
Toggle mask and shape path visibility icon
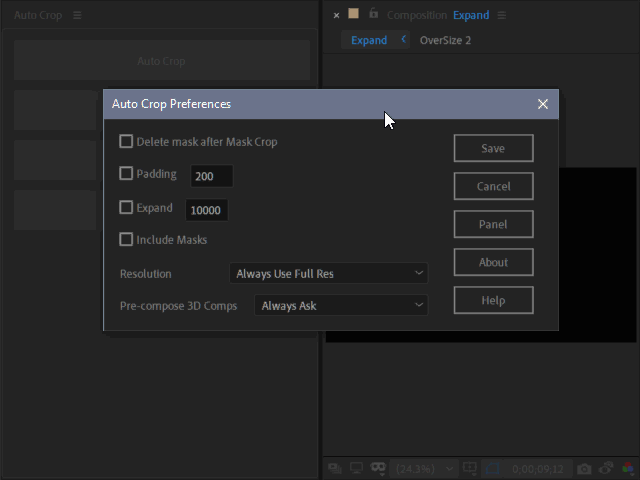(493, 468)
